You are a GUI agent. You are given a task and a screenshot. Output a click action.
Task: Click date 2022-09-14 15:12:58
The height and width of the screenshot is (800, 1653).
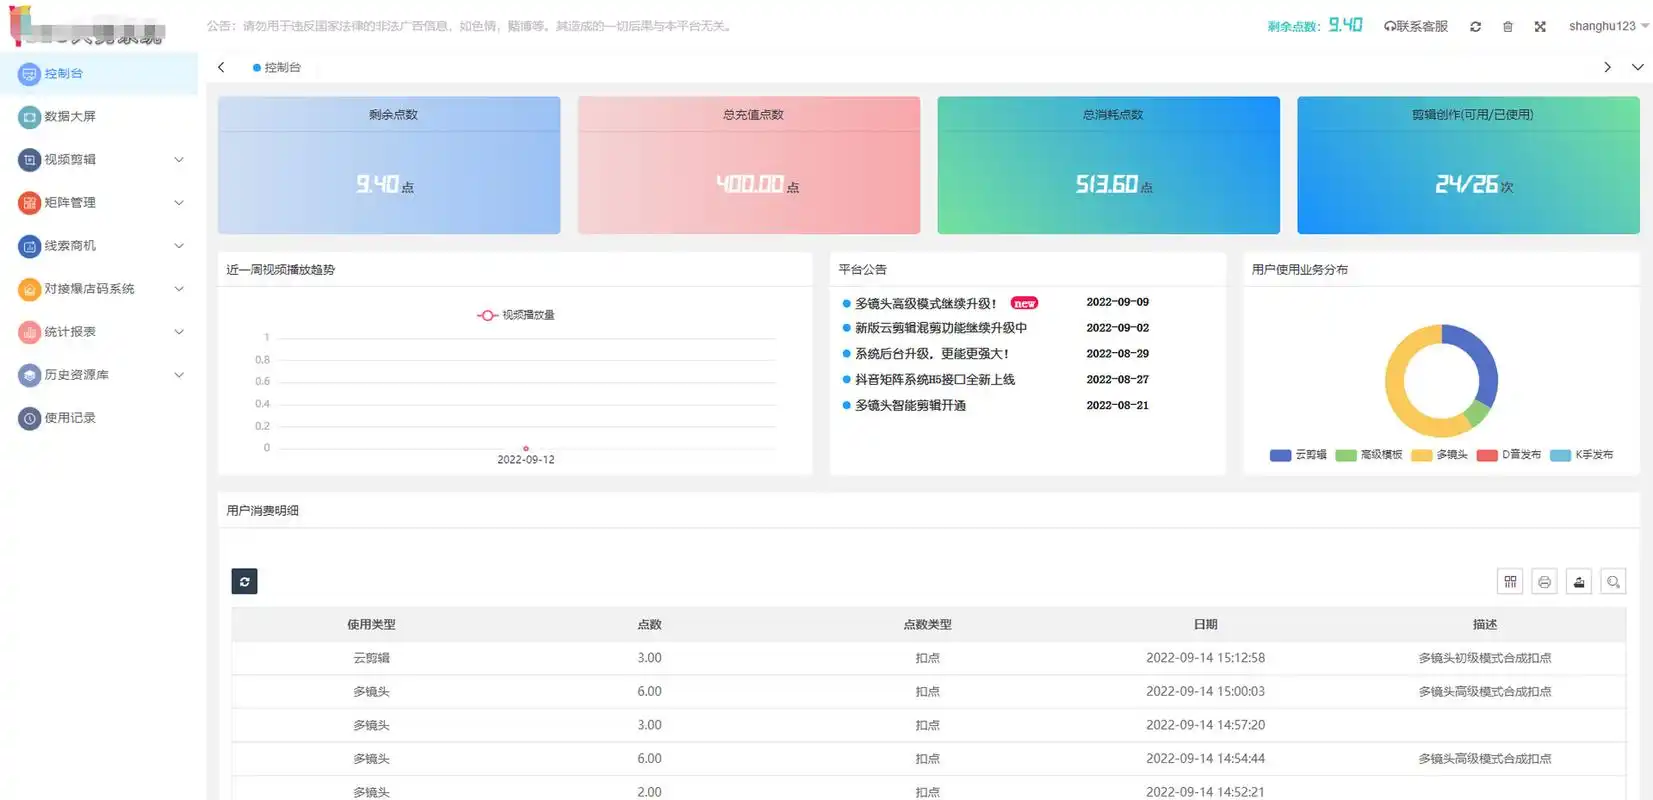pyautogui.click(x=1205, y=658)
